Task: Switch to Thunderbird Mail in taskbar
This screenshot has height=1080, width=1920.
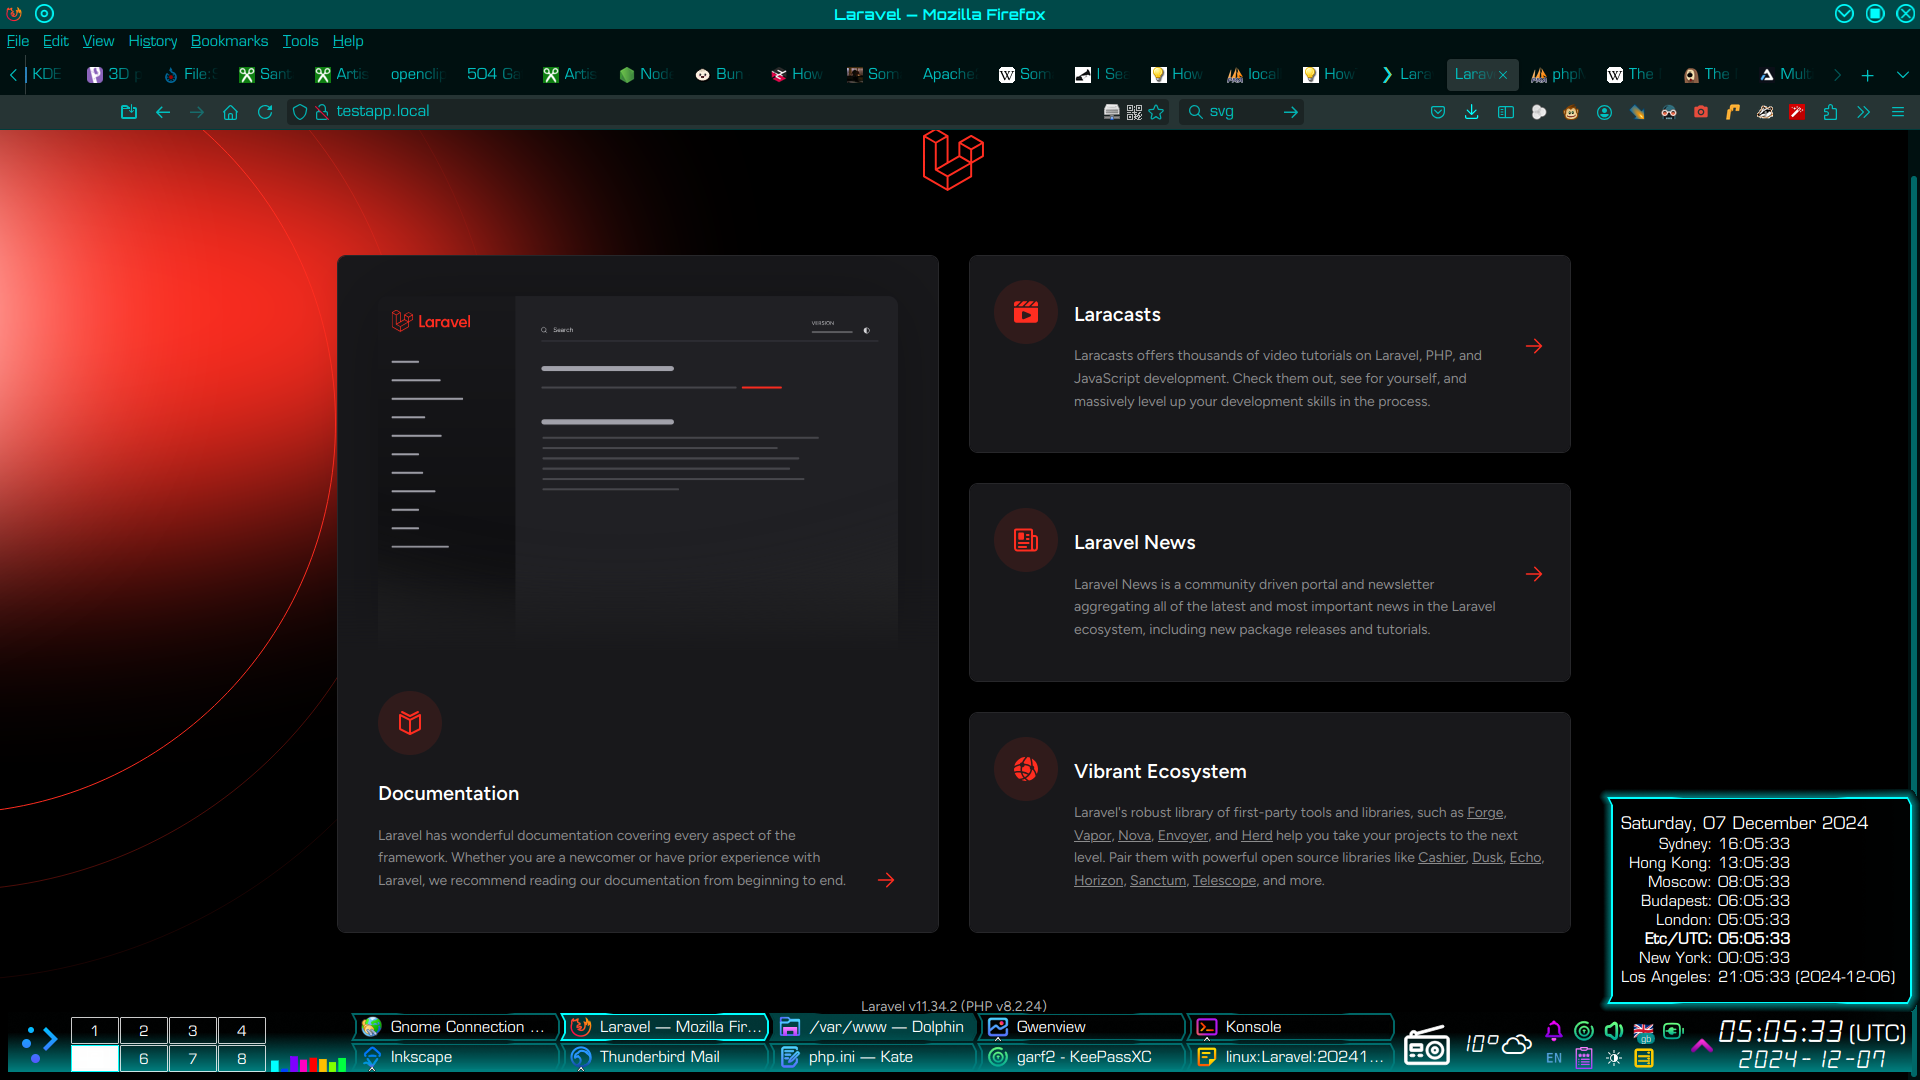Action: (667, 1057)
